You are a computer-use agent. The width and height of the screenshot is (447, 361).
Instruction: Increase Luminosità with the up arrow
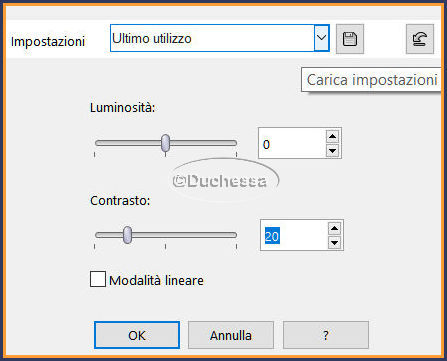point(332,136)
